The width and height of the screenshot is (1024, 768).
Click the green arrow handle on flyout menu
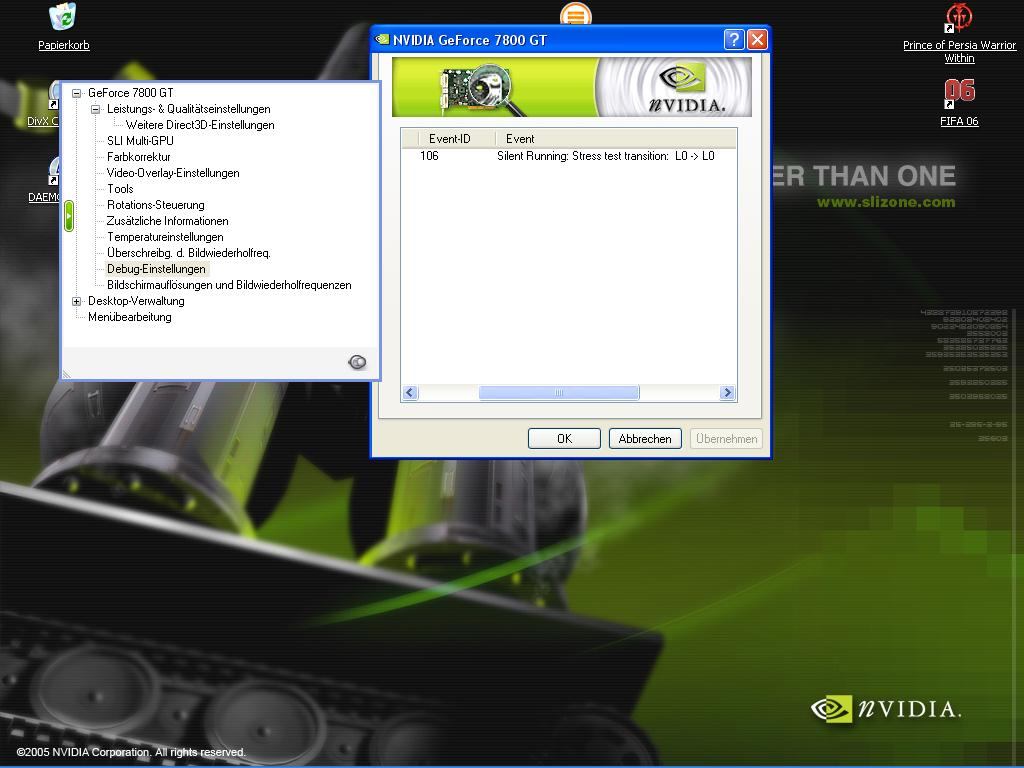click(x=69, y=216)
